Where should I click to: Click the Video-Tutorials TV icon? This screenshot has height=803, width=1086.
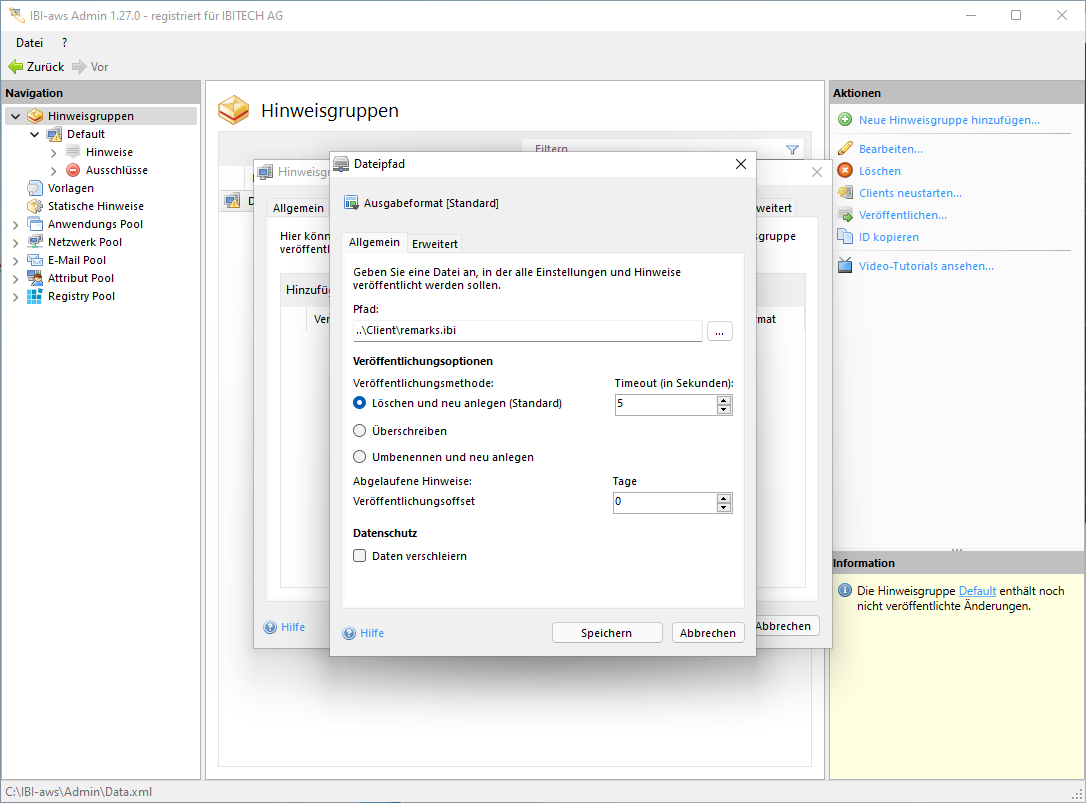coord(845,266)
